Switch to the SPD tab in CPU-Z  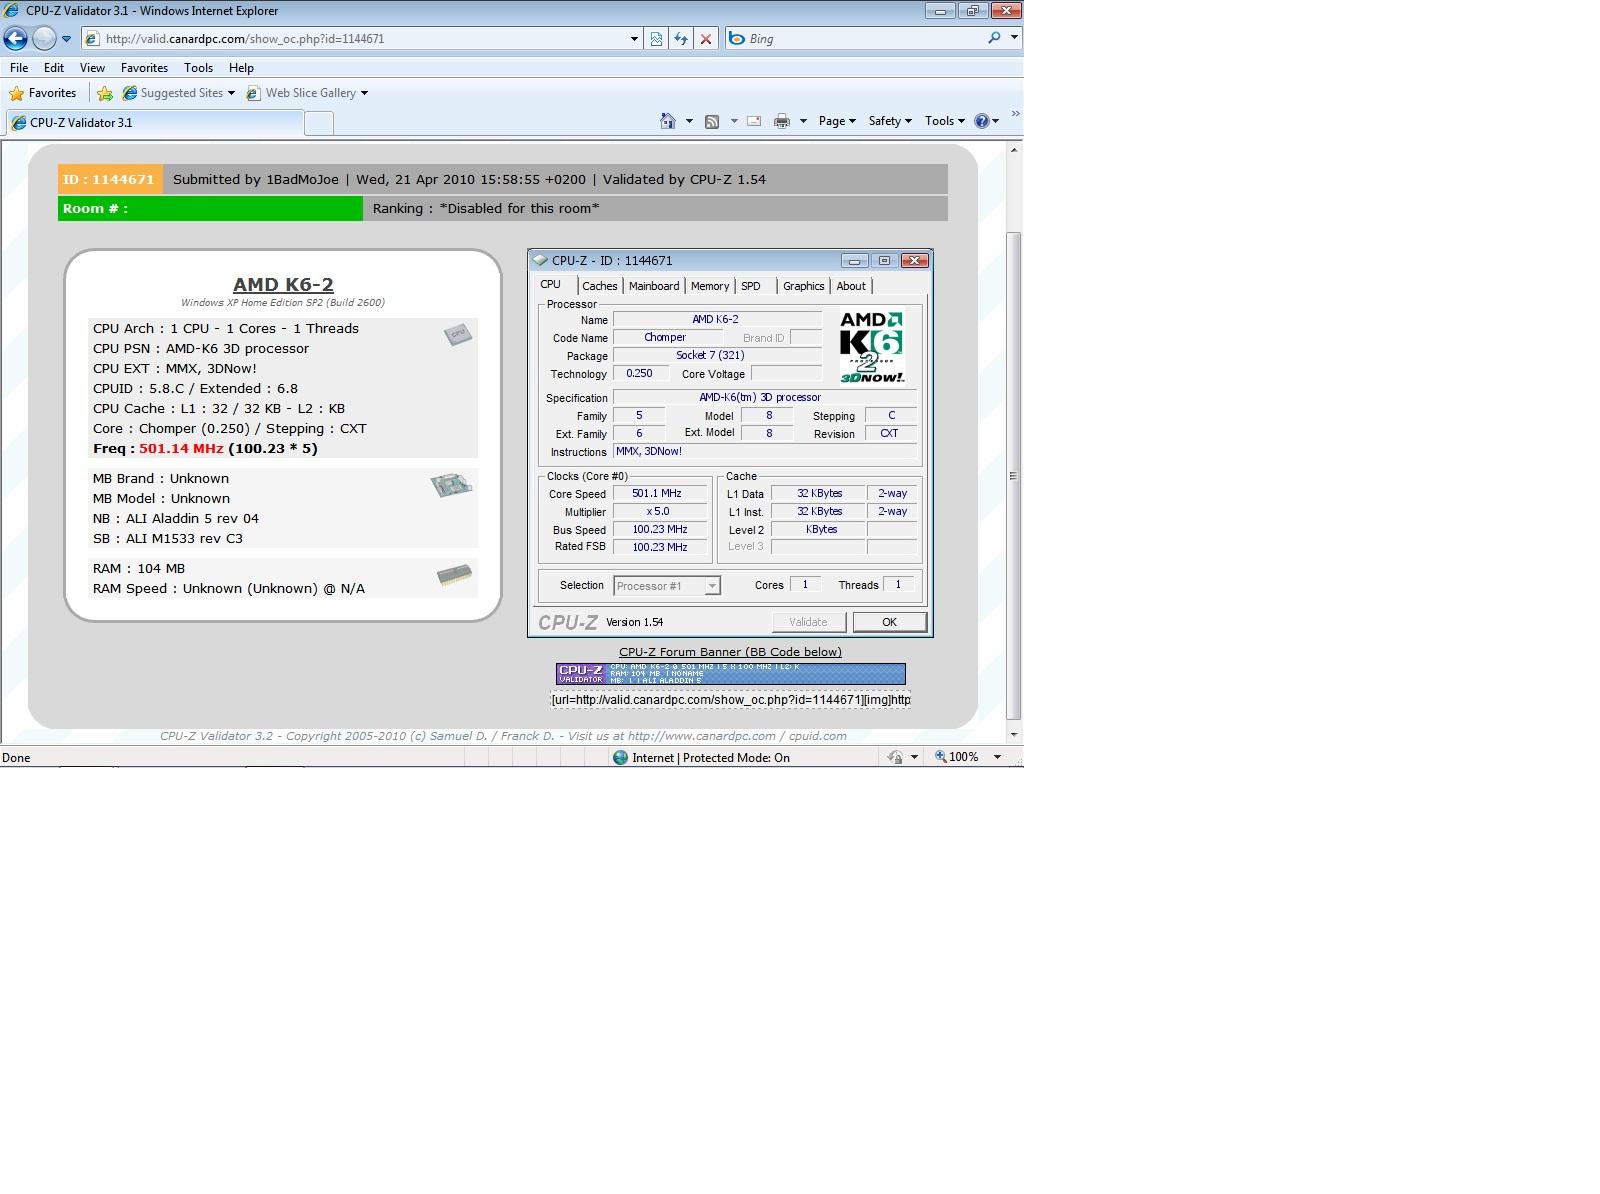pyautogui.click(x=751, y=286)
